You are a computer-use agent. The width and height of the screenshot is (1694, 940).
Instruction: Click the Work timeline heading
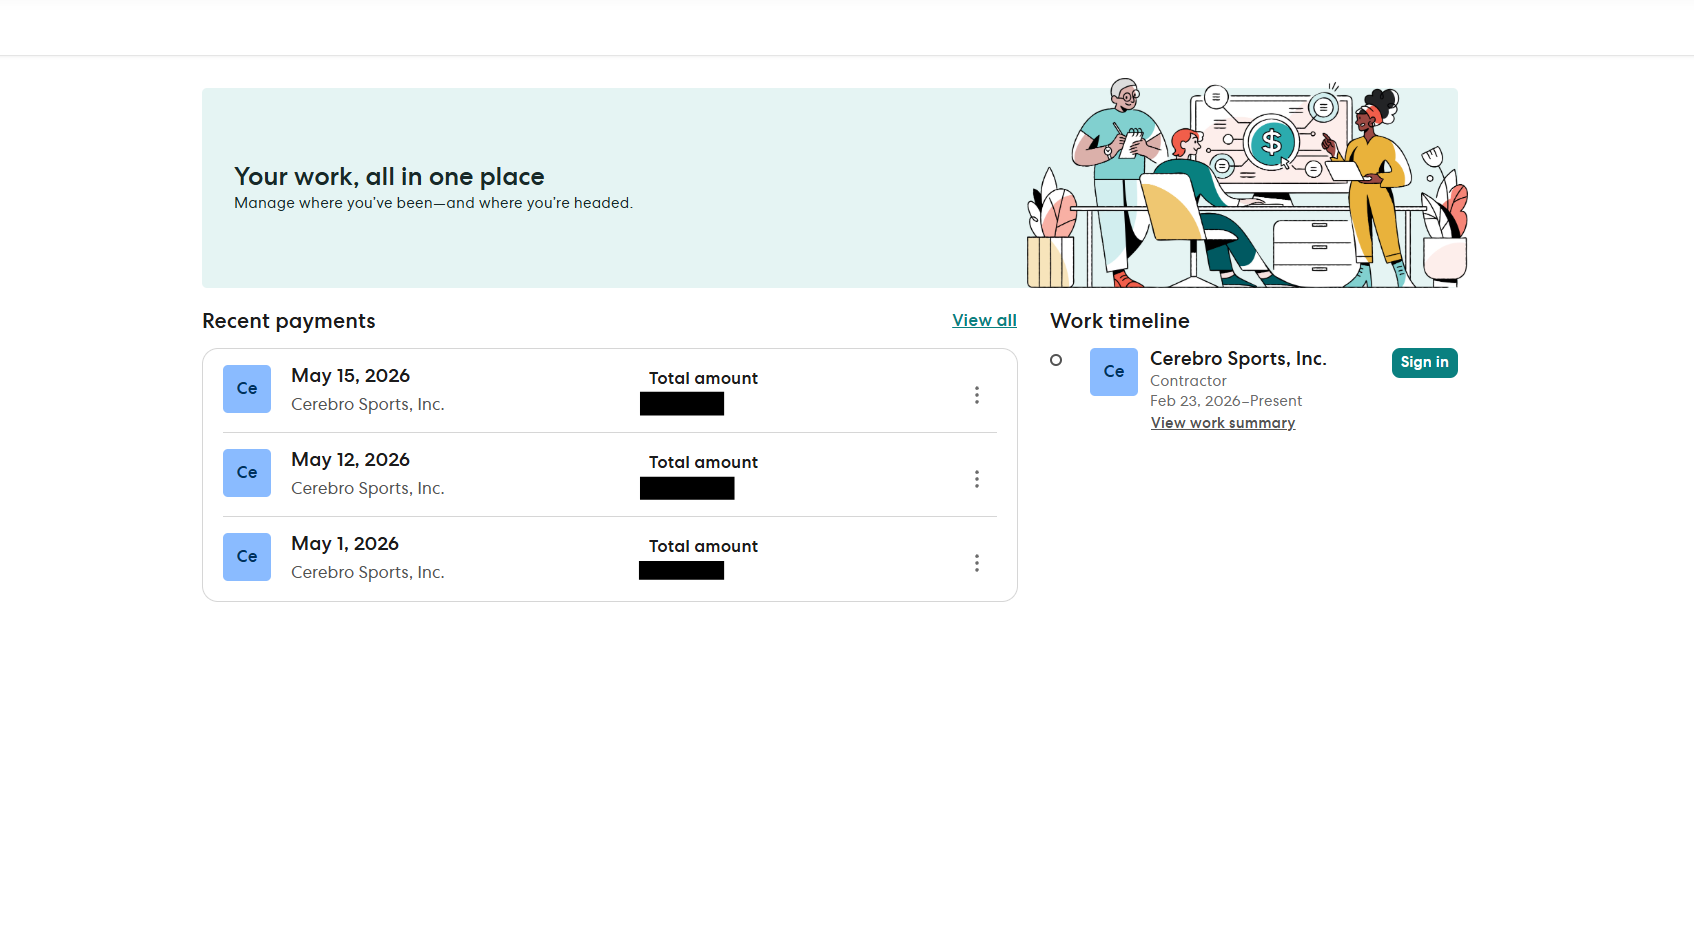pos(1120,321)
